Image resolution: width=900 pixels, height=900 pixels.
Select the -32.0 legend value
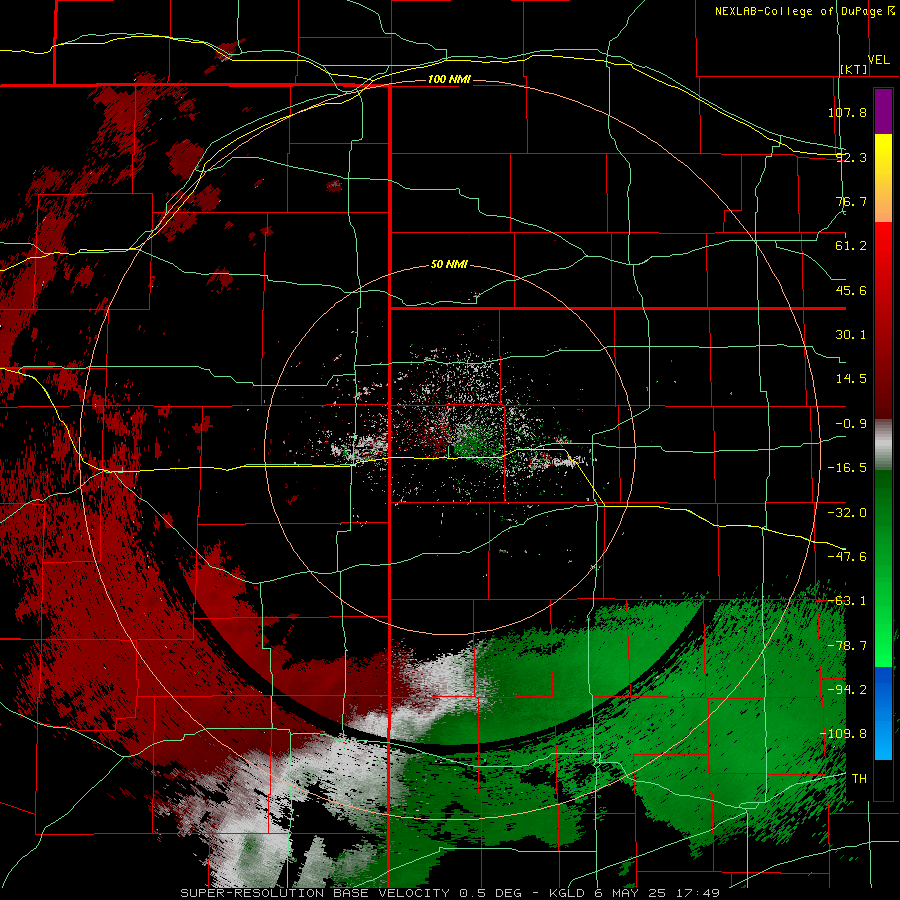(847, 513)
